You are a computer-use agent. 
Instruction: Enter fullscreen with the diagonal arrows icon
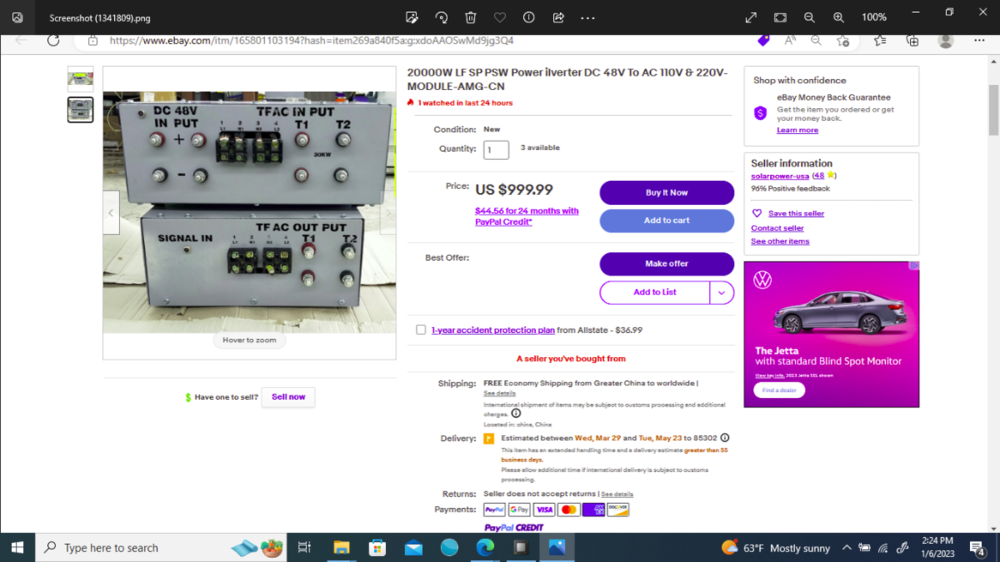point(751,18)
